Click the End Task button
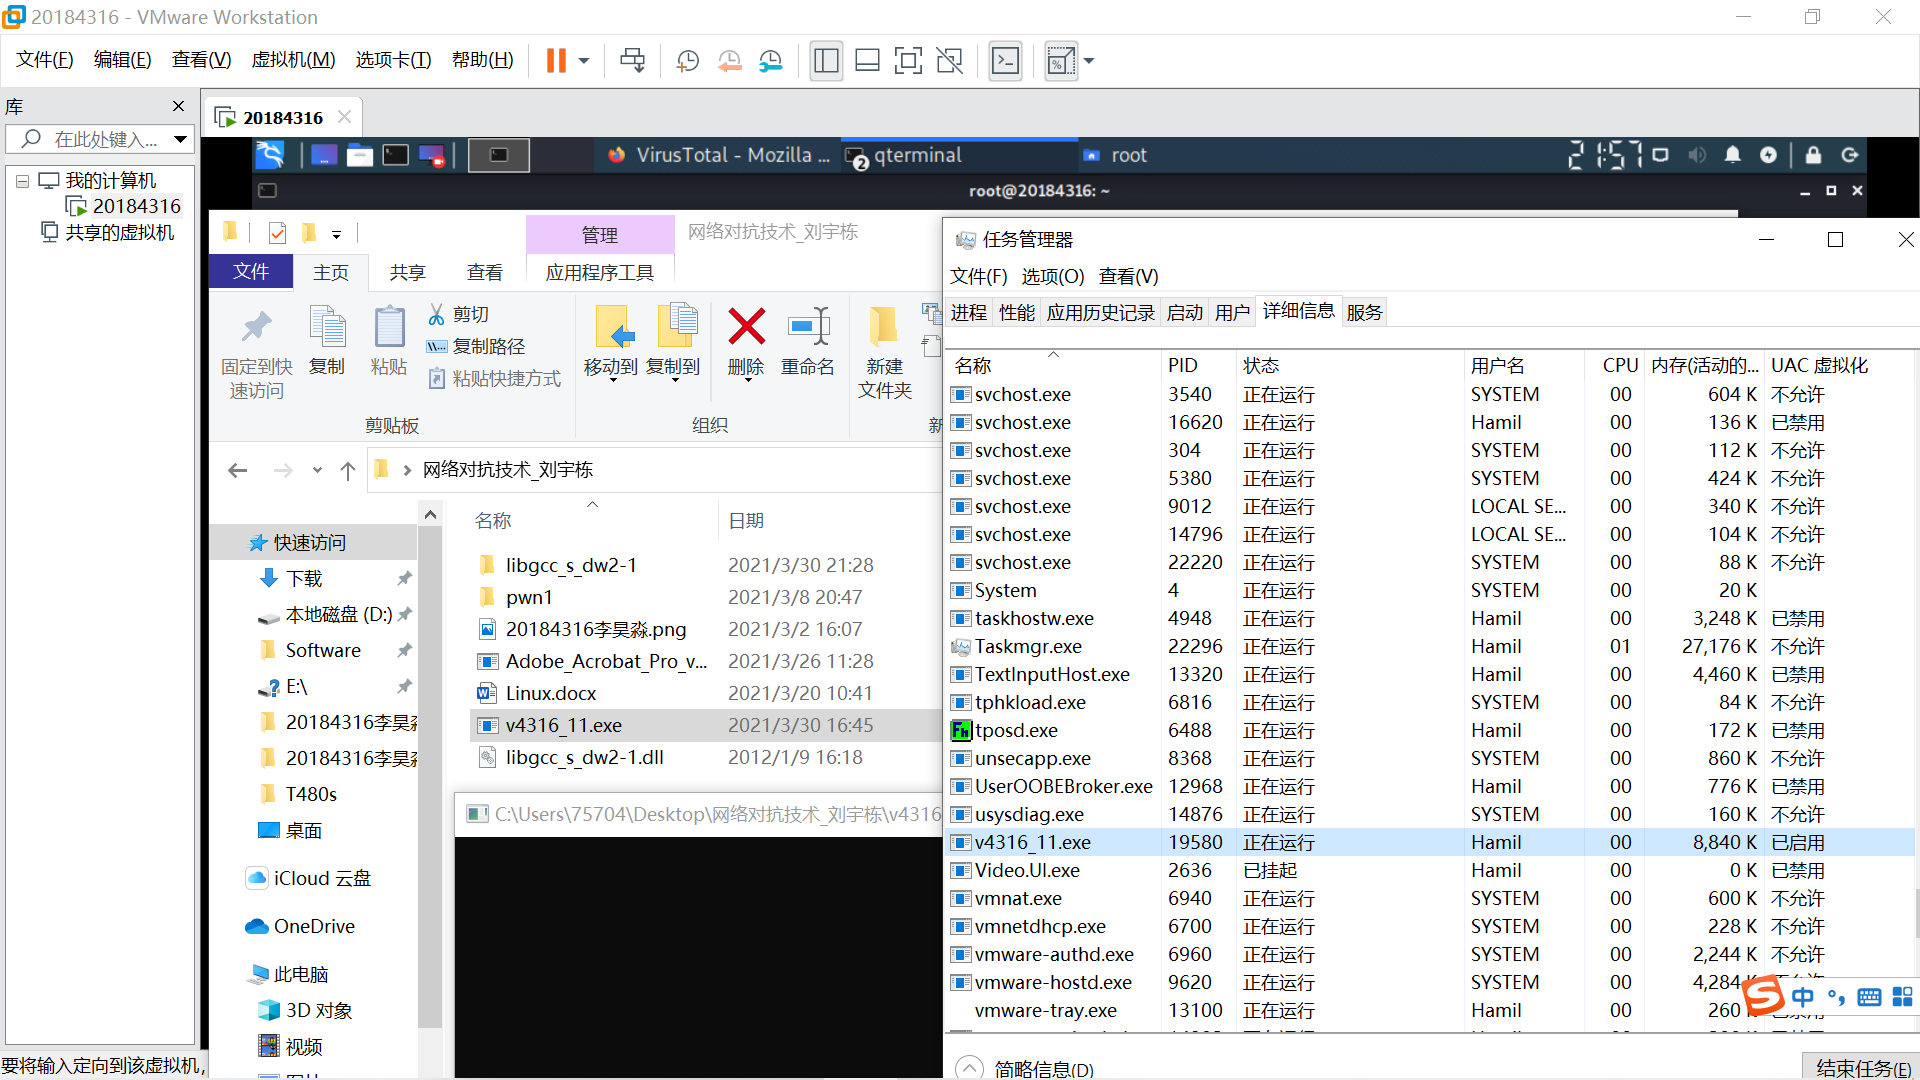This screenshot has width=1920, height=1080. (x=1862, y=1067)
